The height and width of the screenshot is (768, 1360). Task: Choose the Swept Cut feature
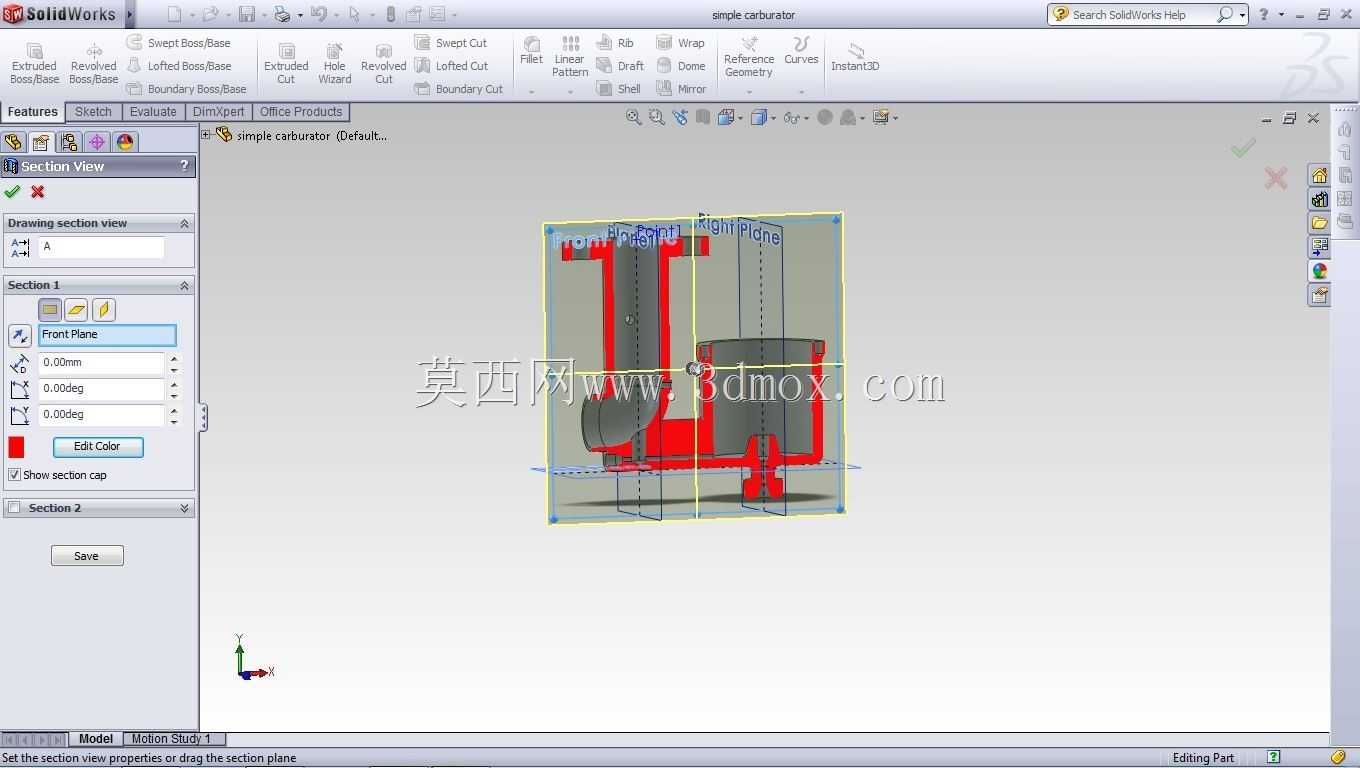451,43
